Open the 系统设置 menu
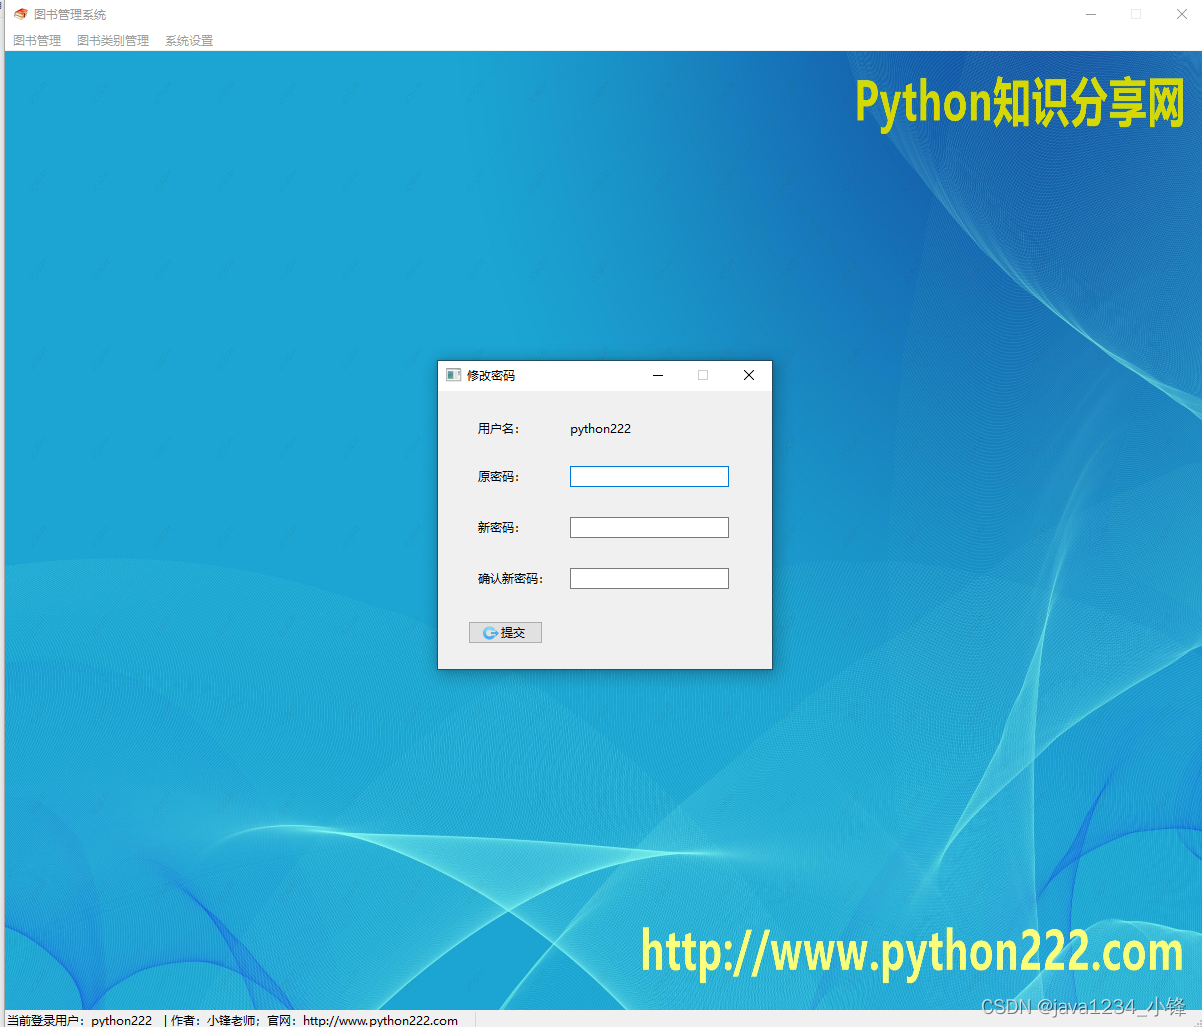The width and height of the screenshot is (1202, 1027). (188, 40)
